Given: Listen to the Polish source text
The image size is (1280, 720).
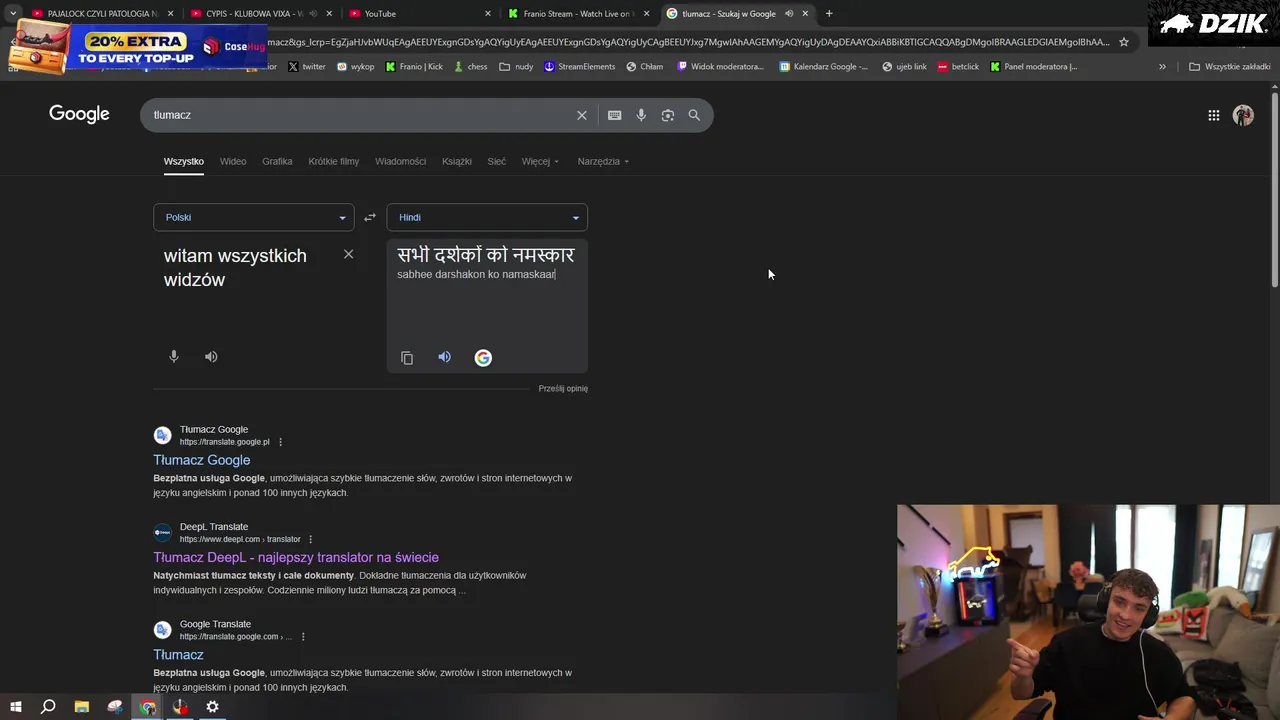Looking at the screenshot, I should [x=211, y=356].
